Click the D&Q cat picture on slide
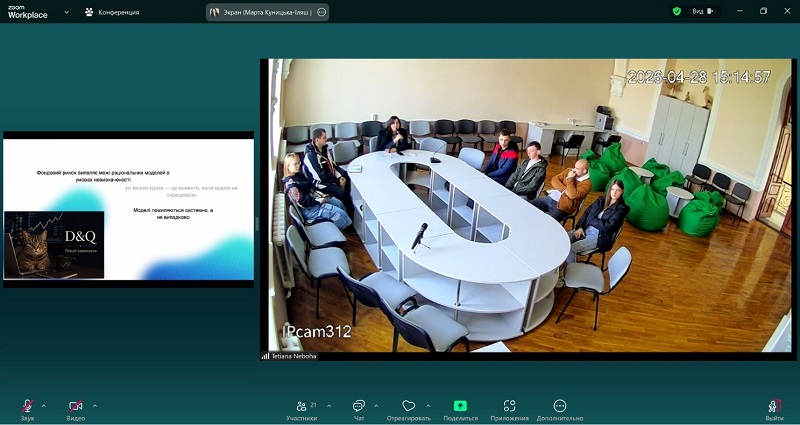 pos(54,245)
